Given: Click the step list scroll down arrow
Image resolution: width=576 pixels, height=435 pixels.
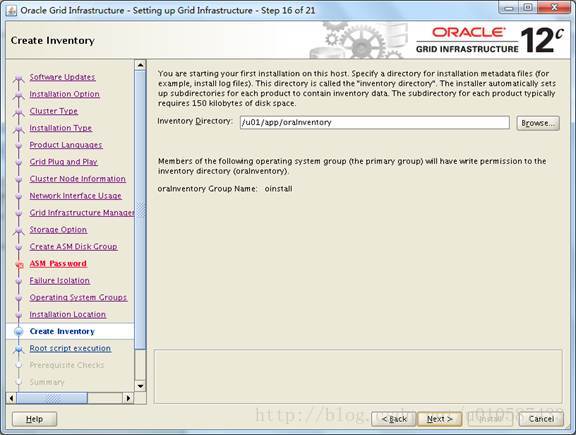Looking at the screenshot, I should tap(140, 386).
